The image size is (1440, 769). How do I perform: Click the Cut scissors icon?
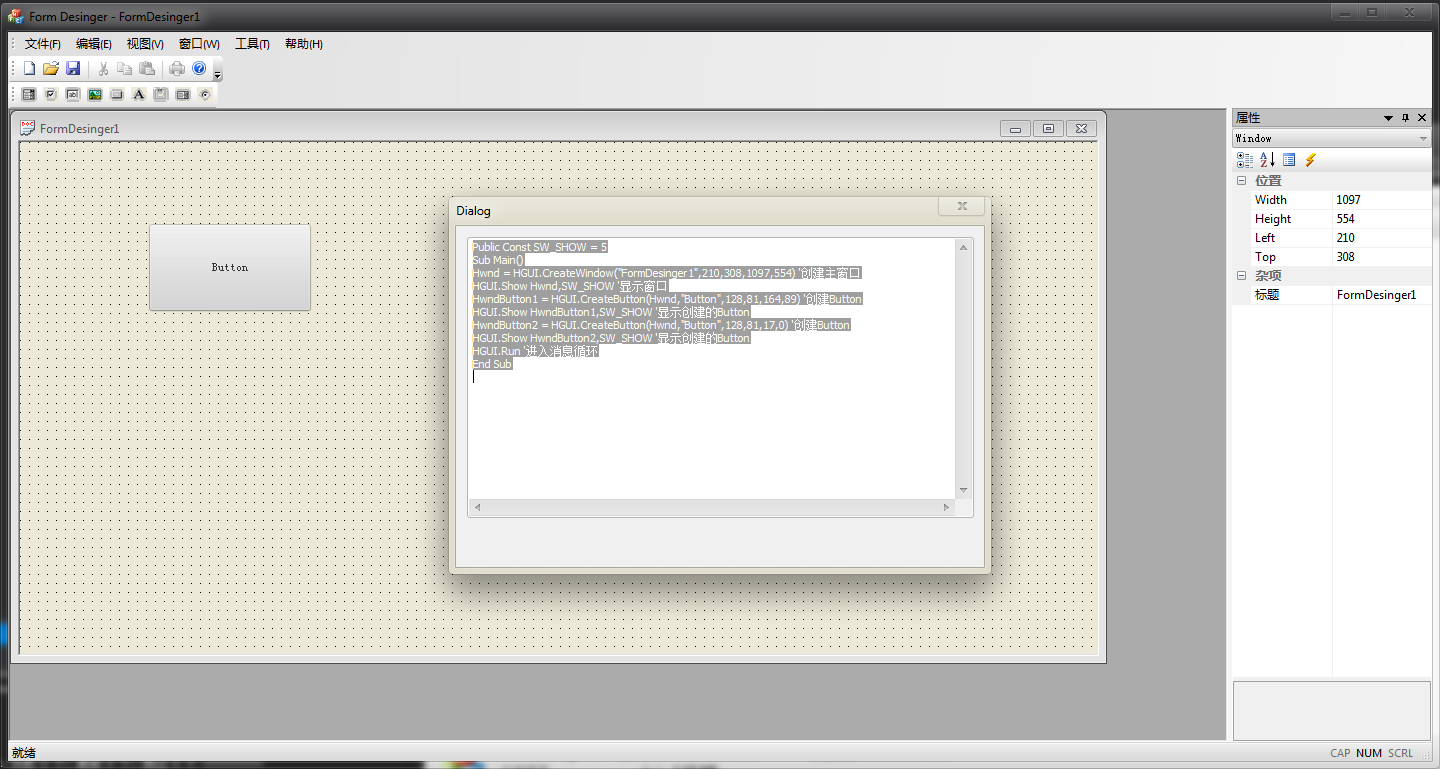102,69
